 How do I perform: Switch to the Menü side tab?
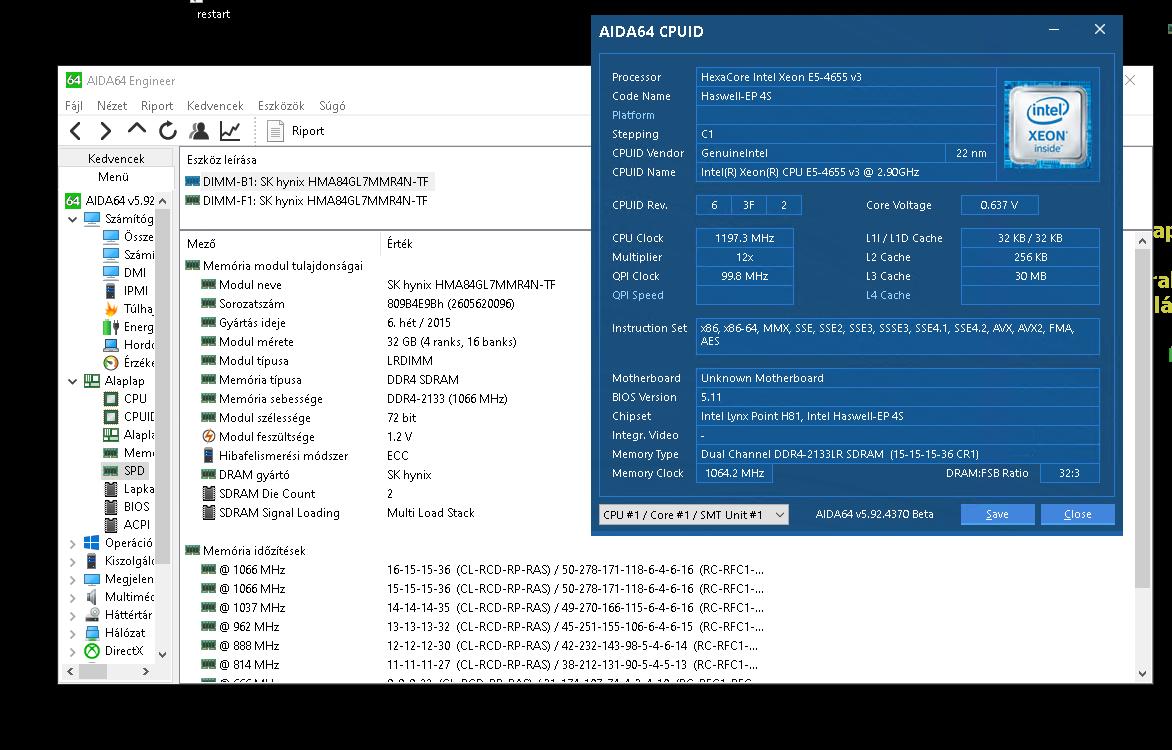114,176
